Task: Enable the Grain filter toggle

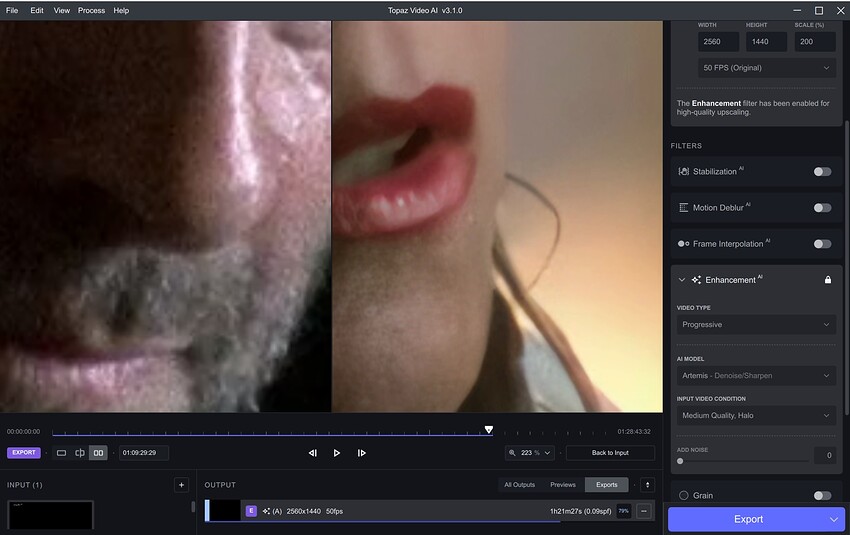Action: click(822, 495)
